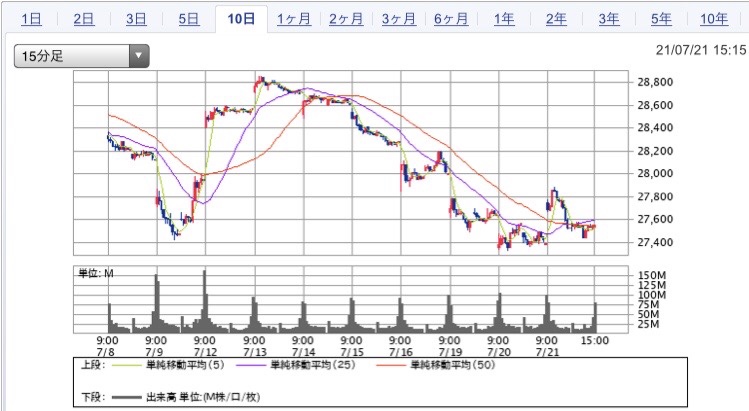This screenshot has height=411, width=749.
Task: Click the 50M volume axis label
Action: tap(648, 314)
